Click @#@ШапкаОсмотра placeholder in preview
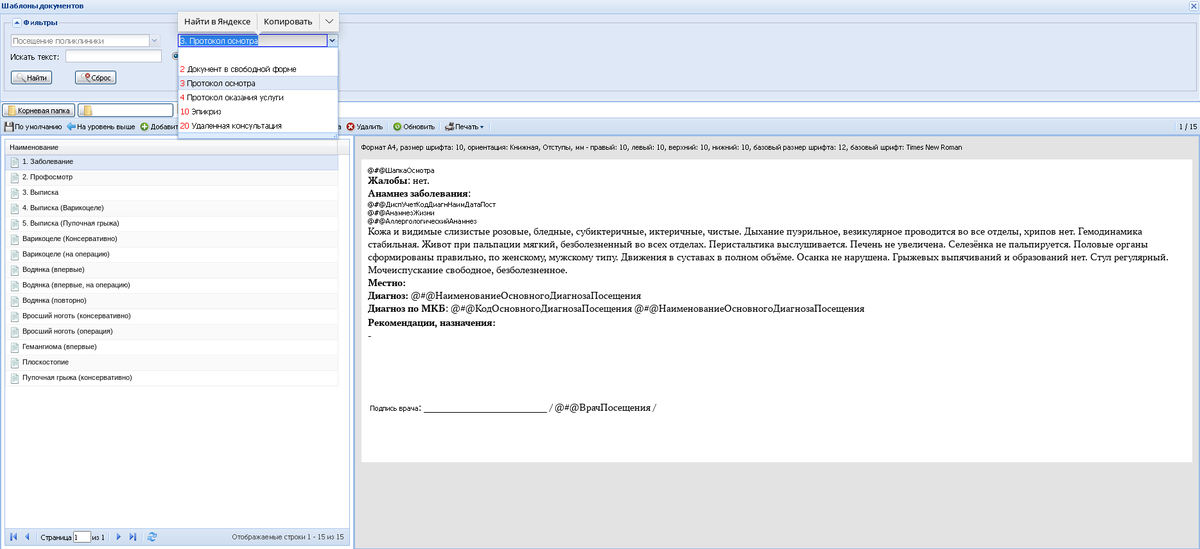 pos(400,171)
